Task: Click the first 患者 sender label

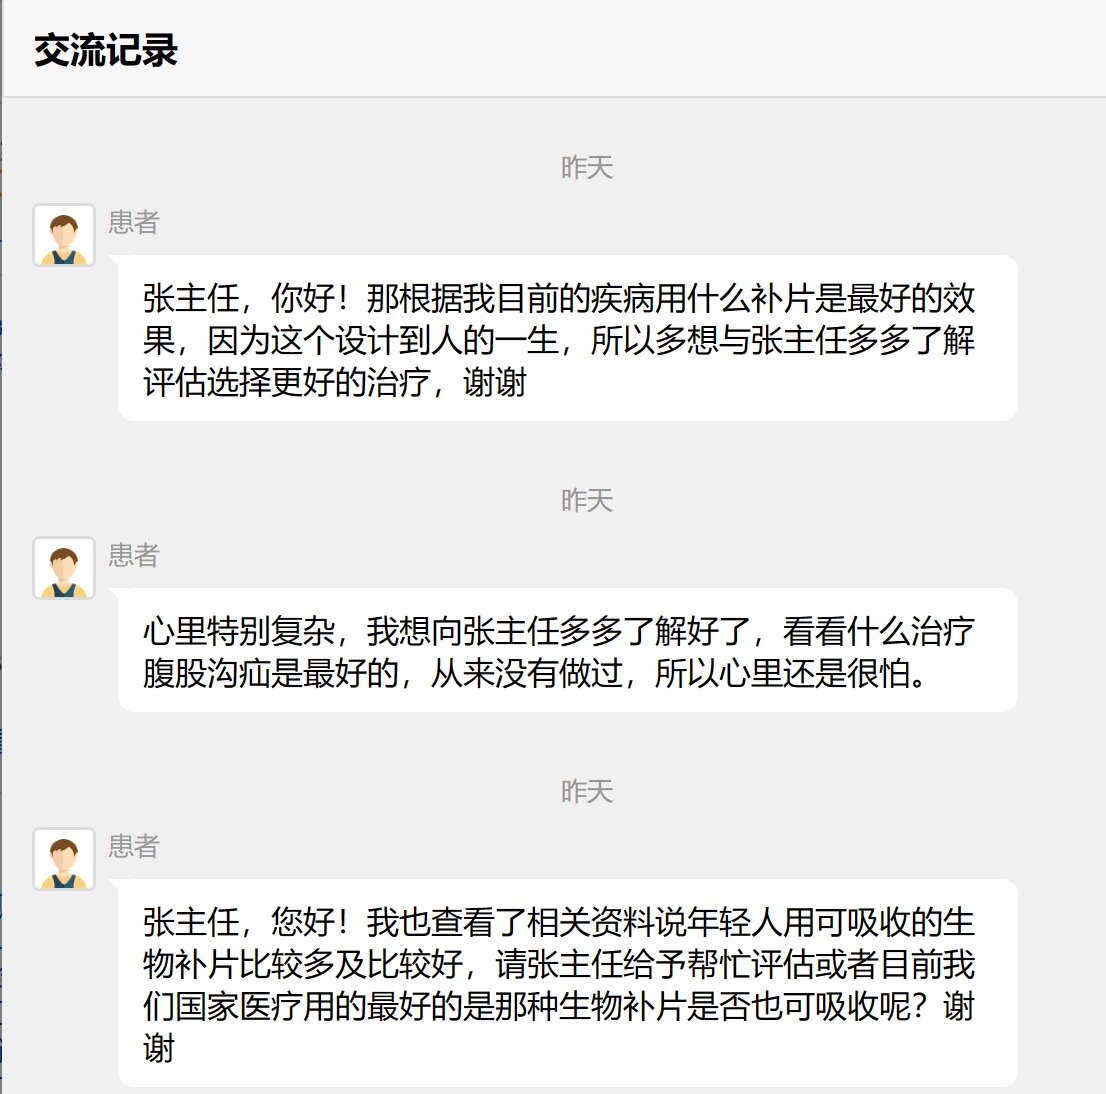Action: [134, 222]
